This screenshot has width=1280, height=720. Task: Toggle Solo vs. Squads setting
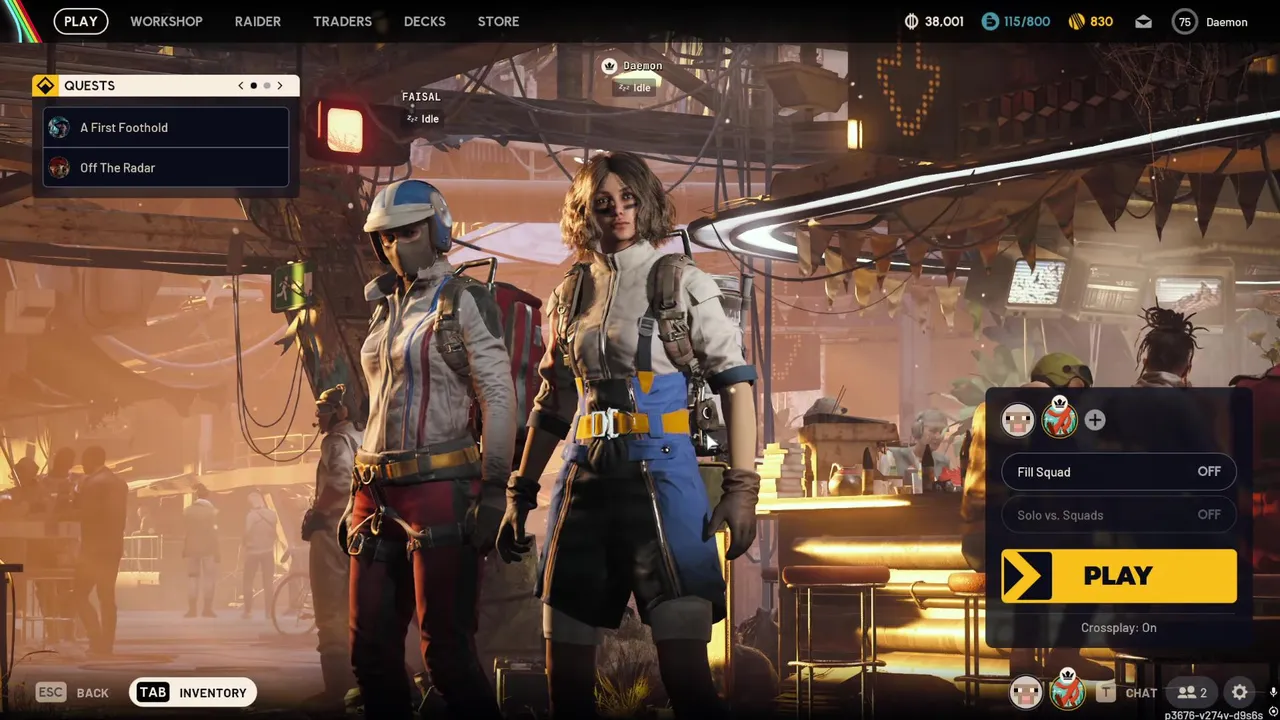(1119, 515)
